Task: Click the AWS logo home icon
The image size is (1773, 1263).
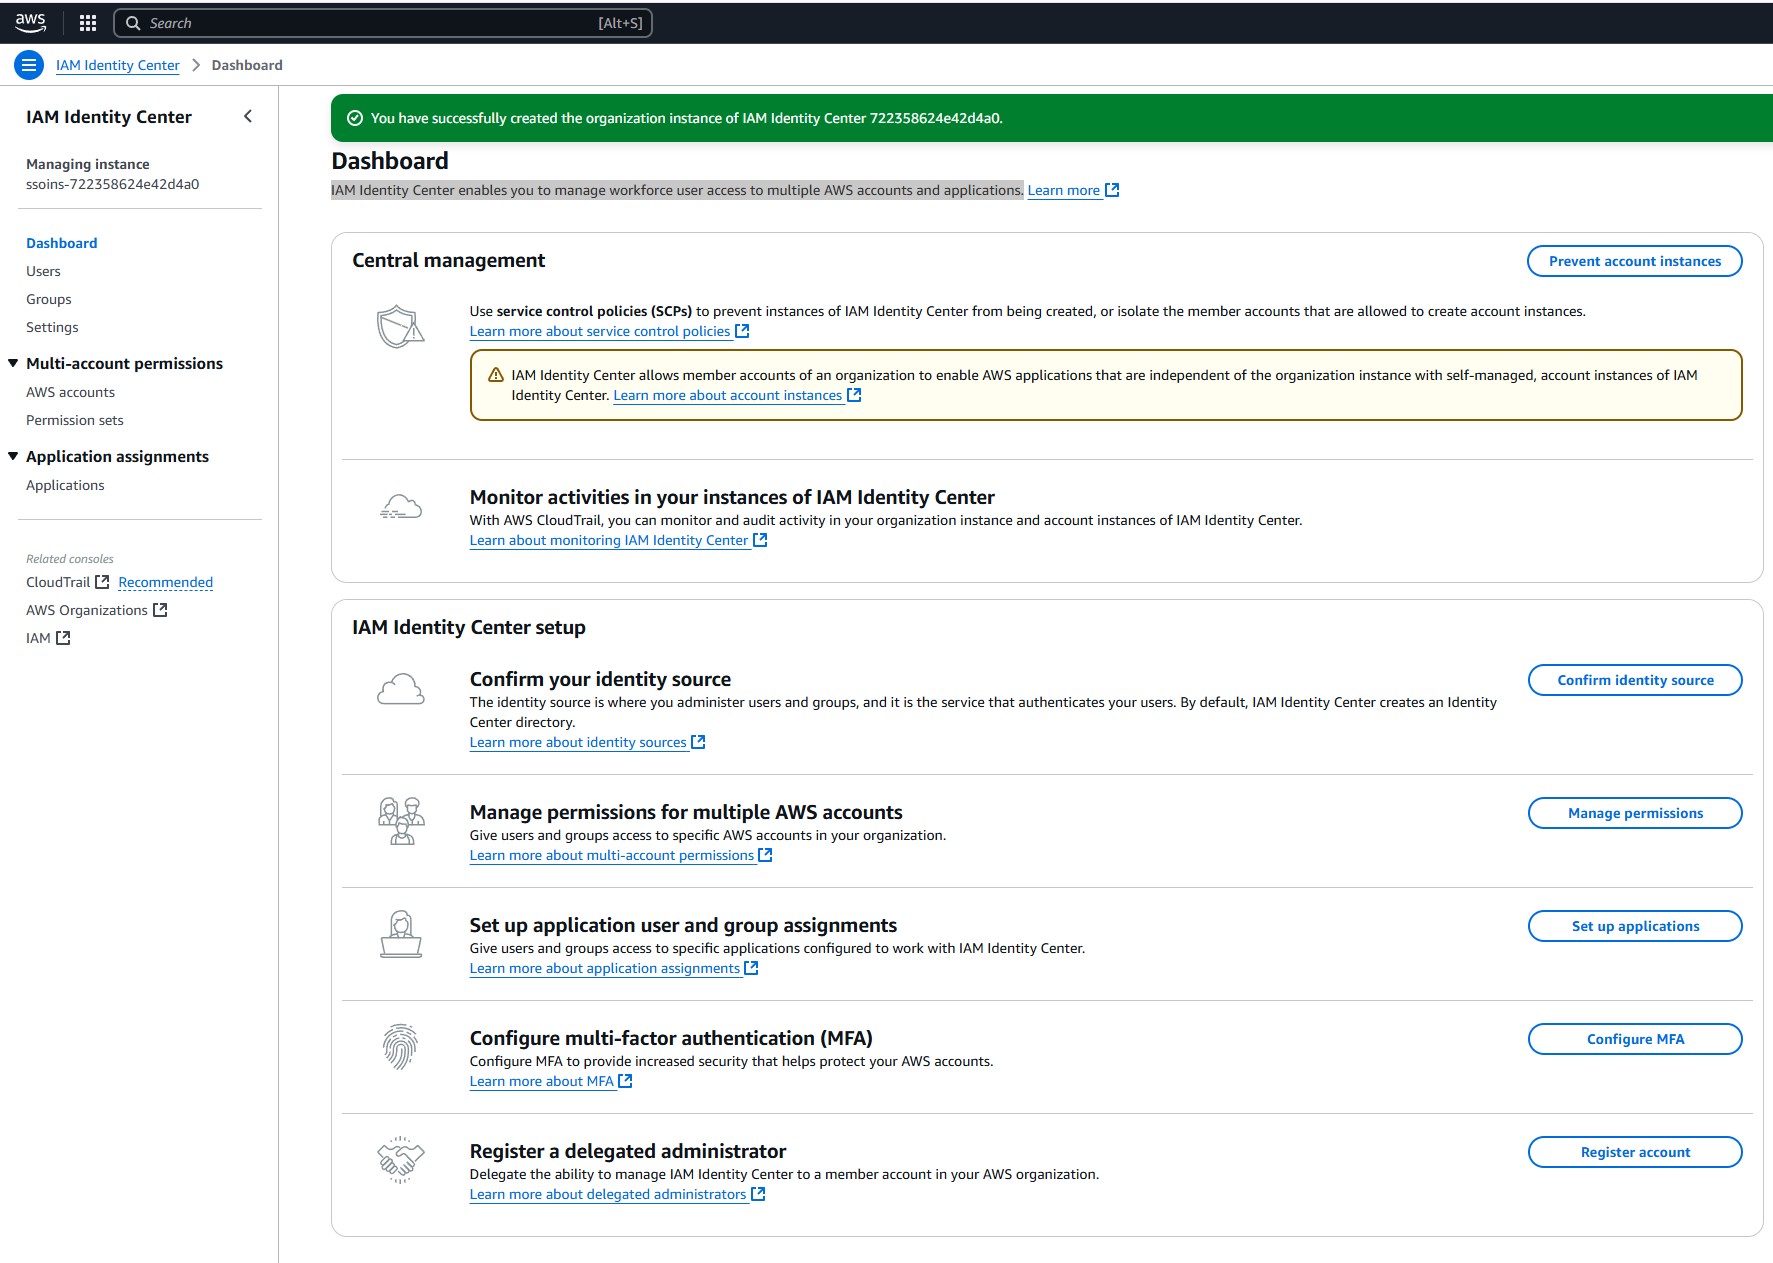Action: (30, 22)
